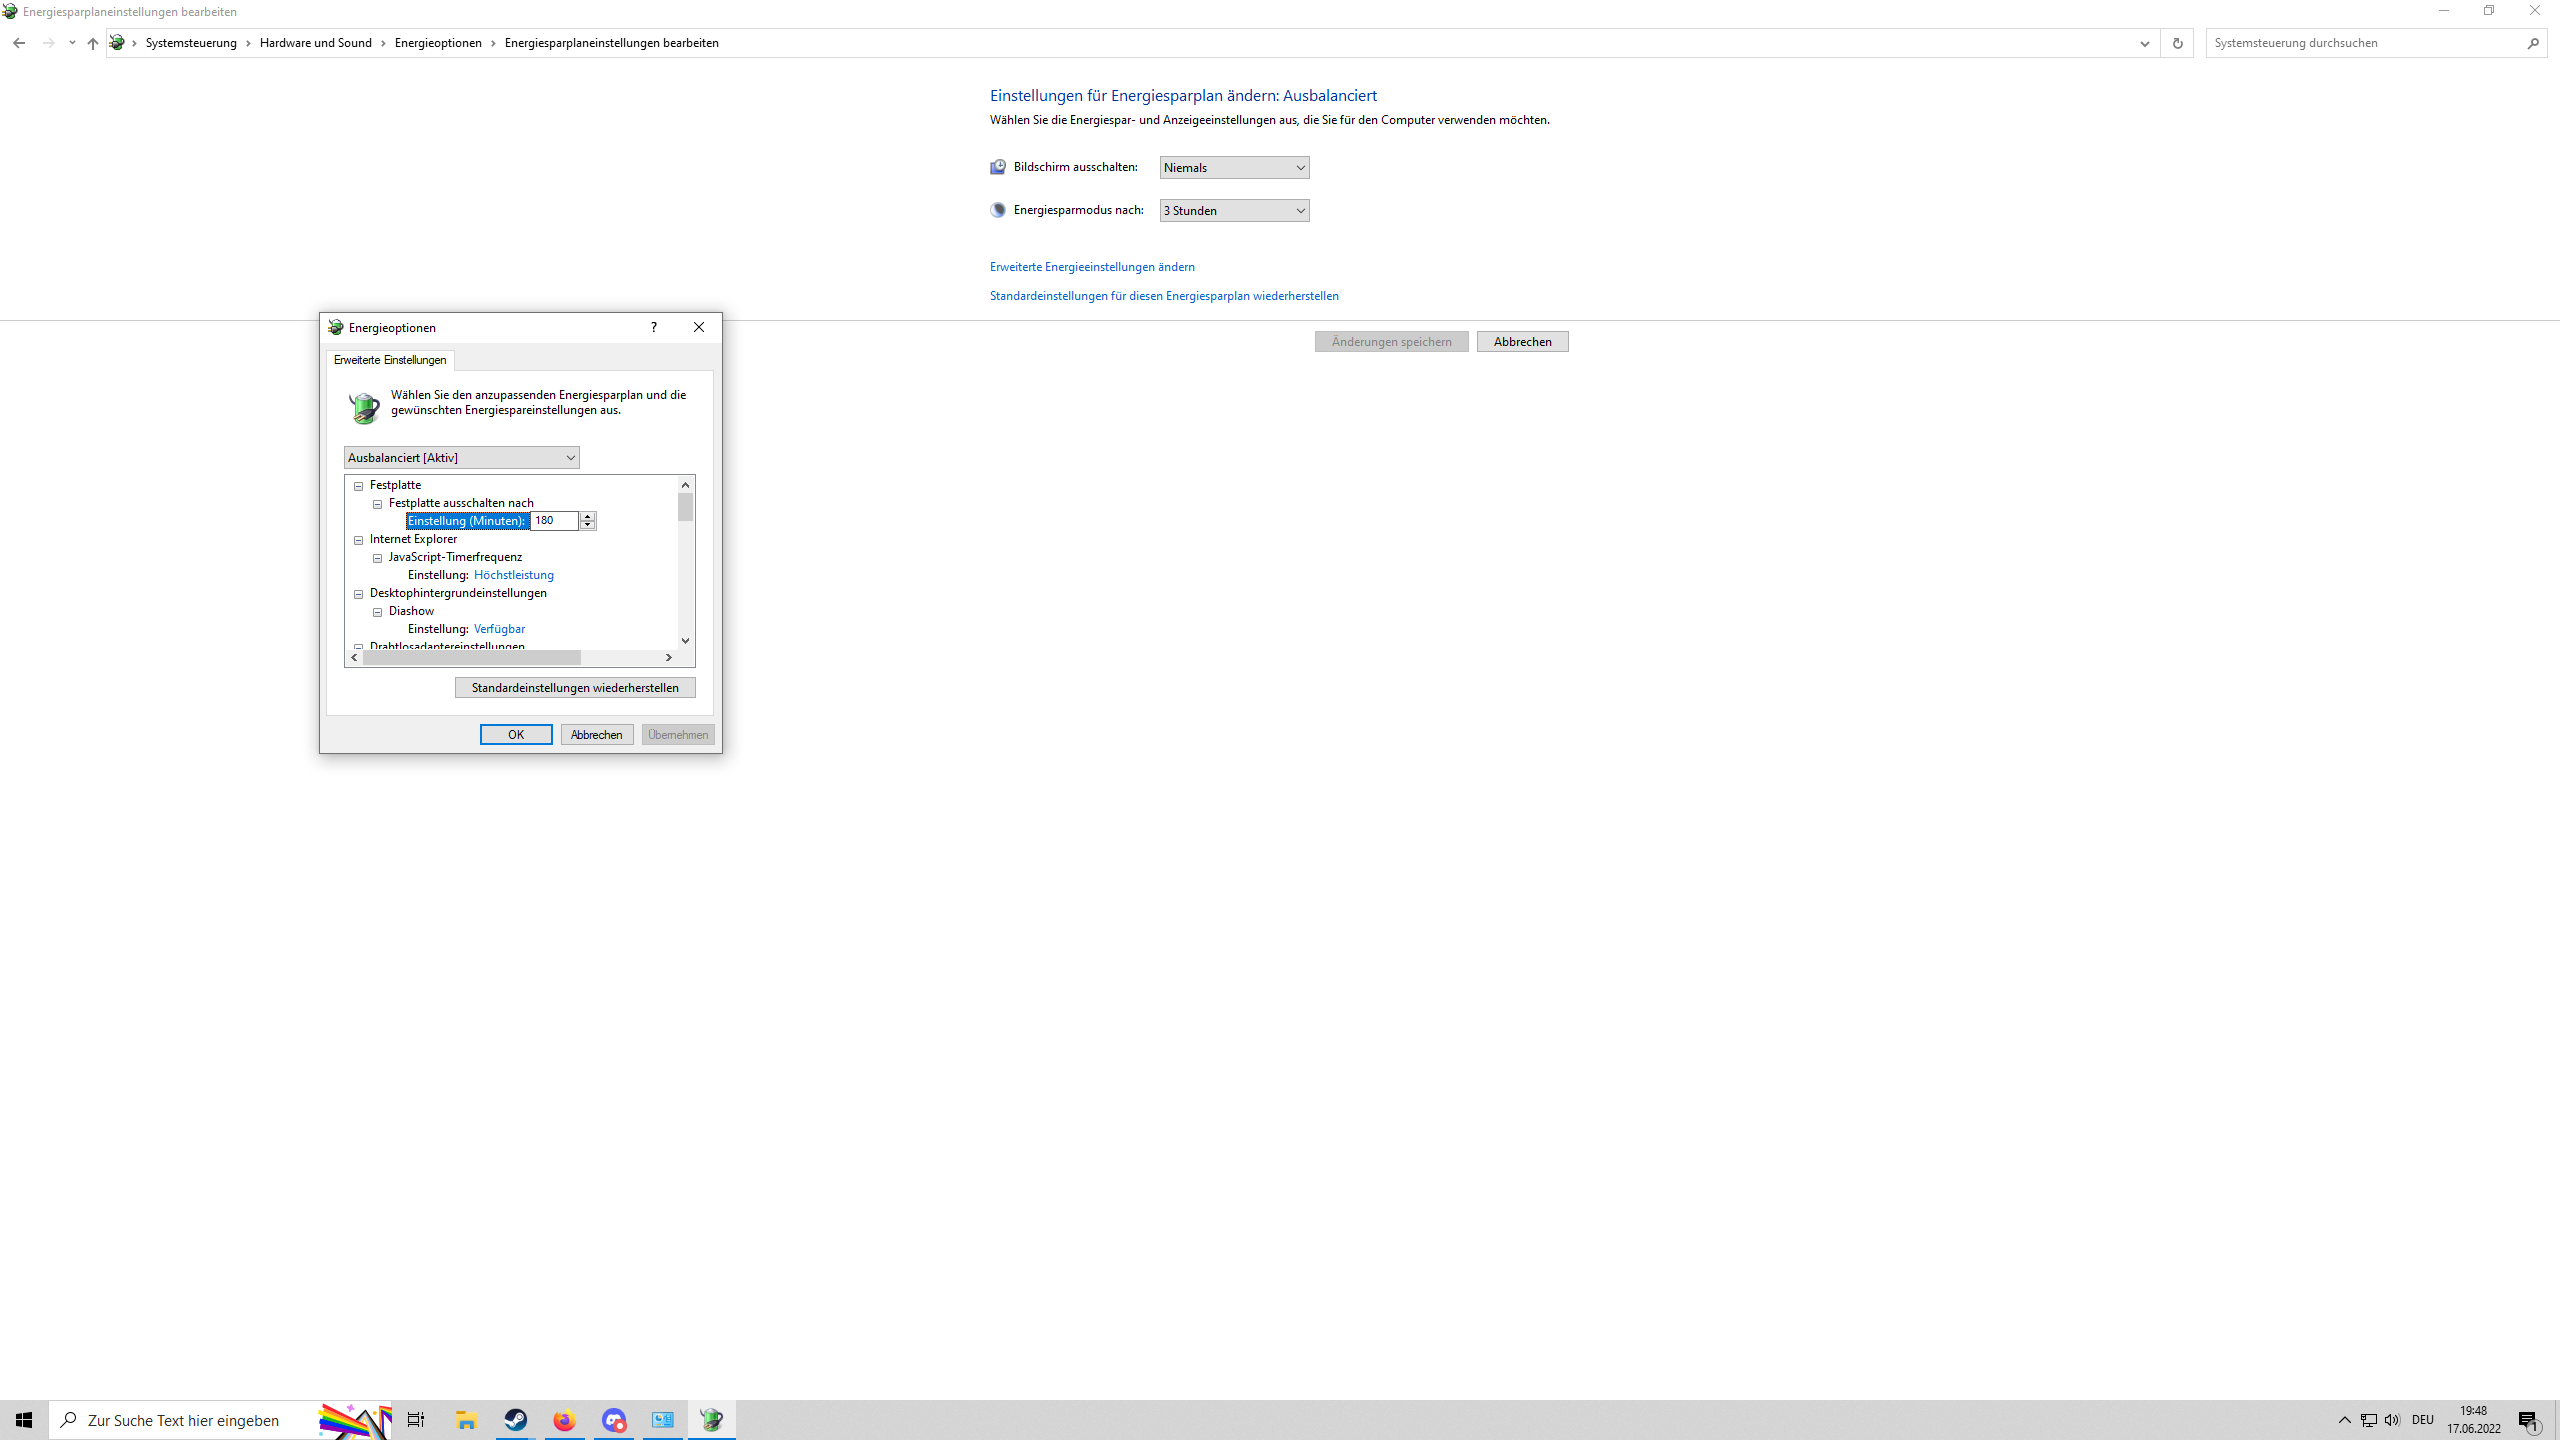This screenshot has width=2560, height=1440.
Task: Click the back navigation arrow
Action: [19, 43]
